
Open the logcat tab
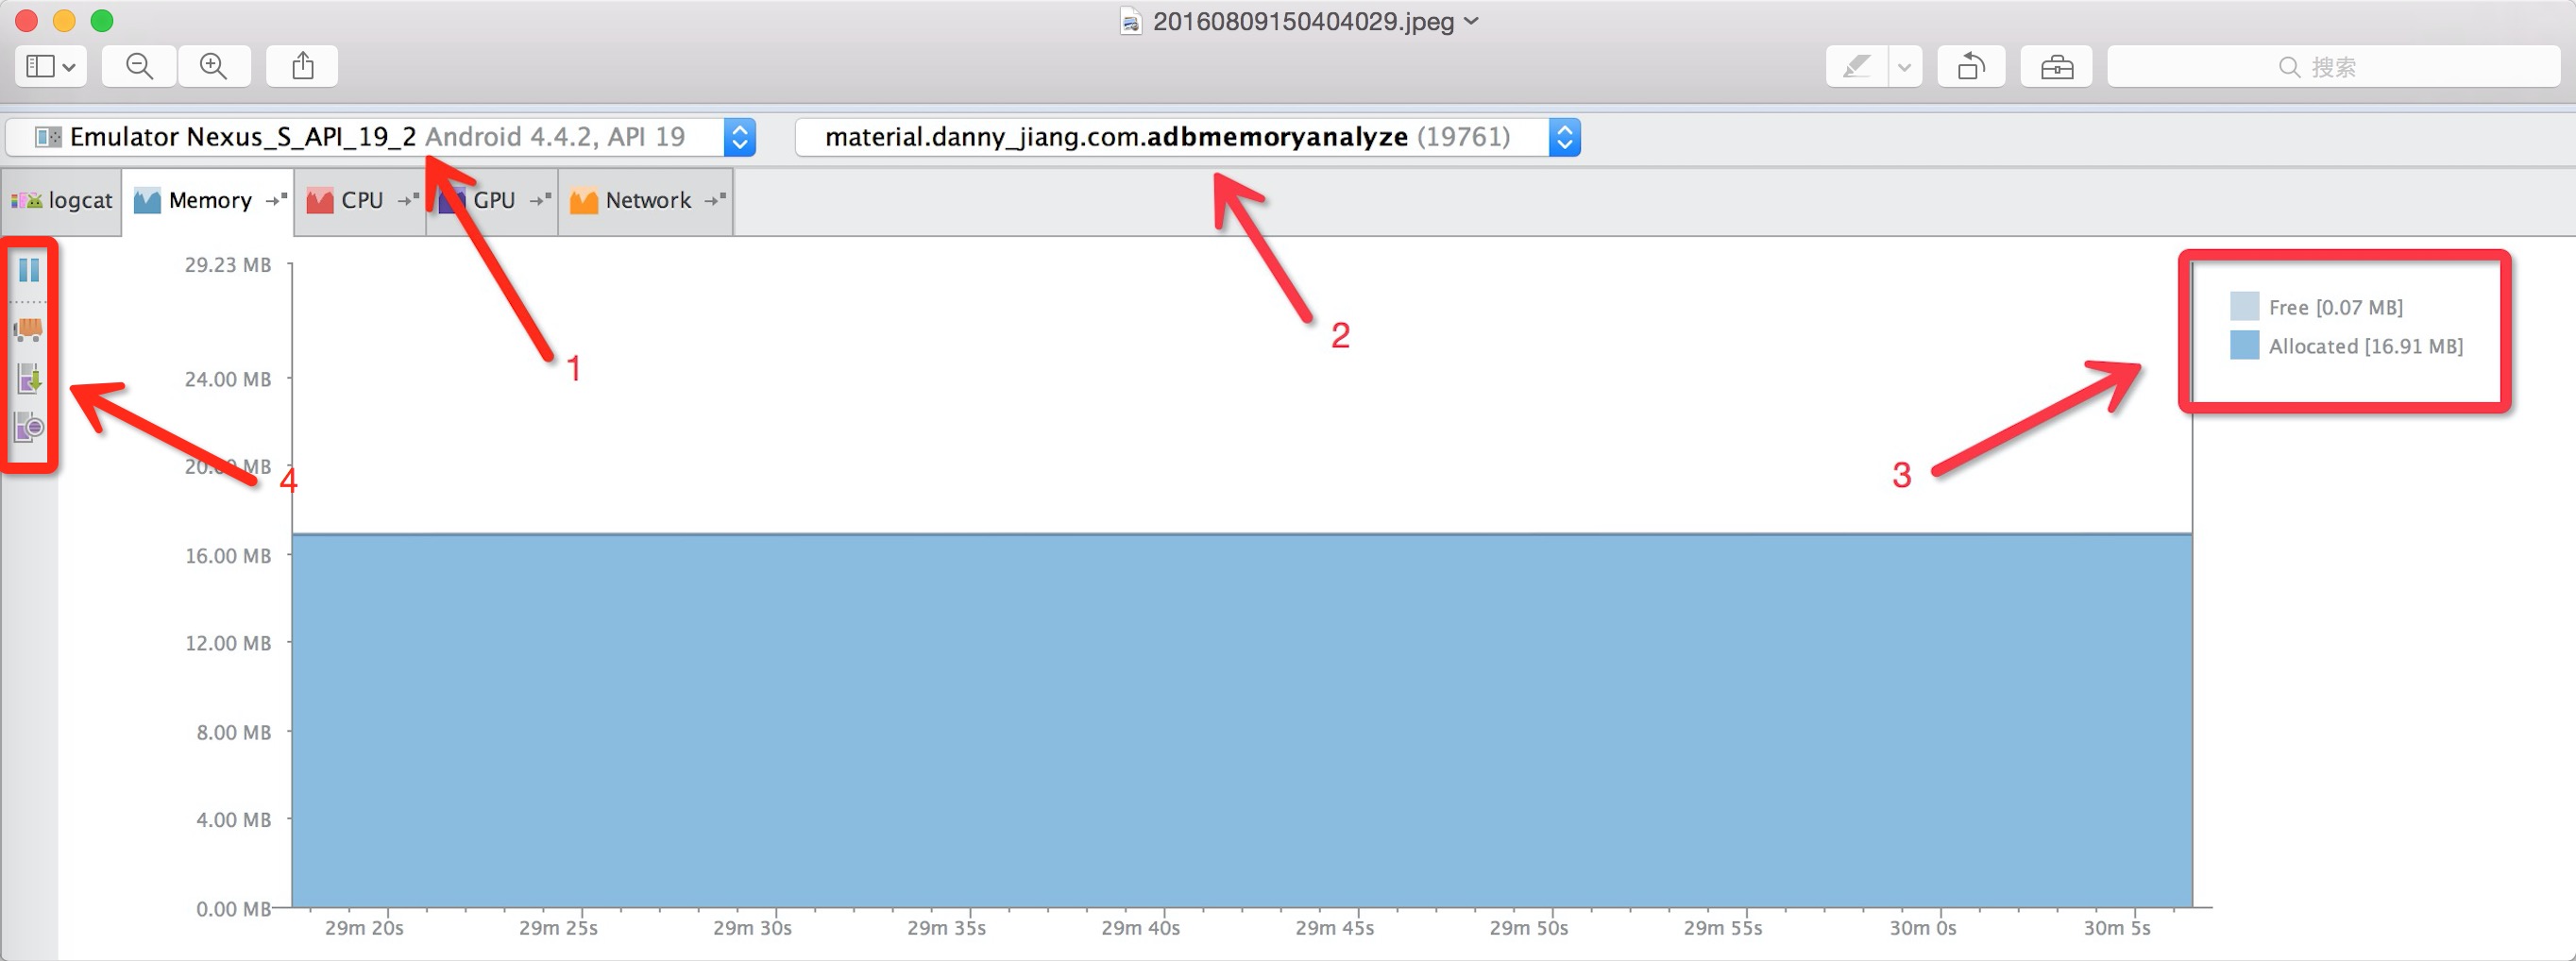62,201
